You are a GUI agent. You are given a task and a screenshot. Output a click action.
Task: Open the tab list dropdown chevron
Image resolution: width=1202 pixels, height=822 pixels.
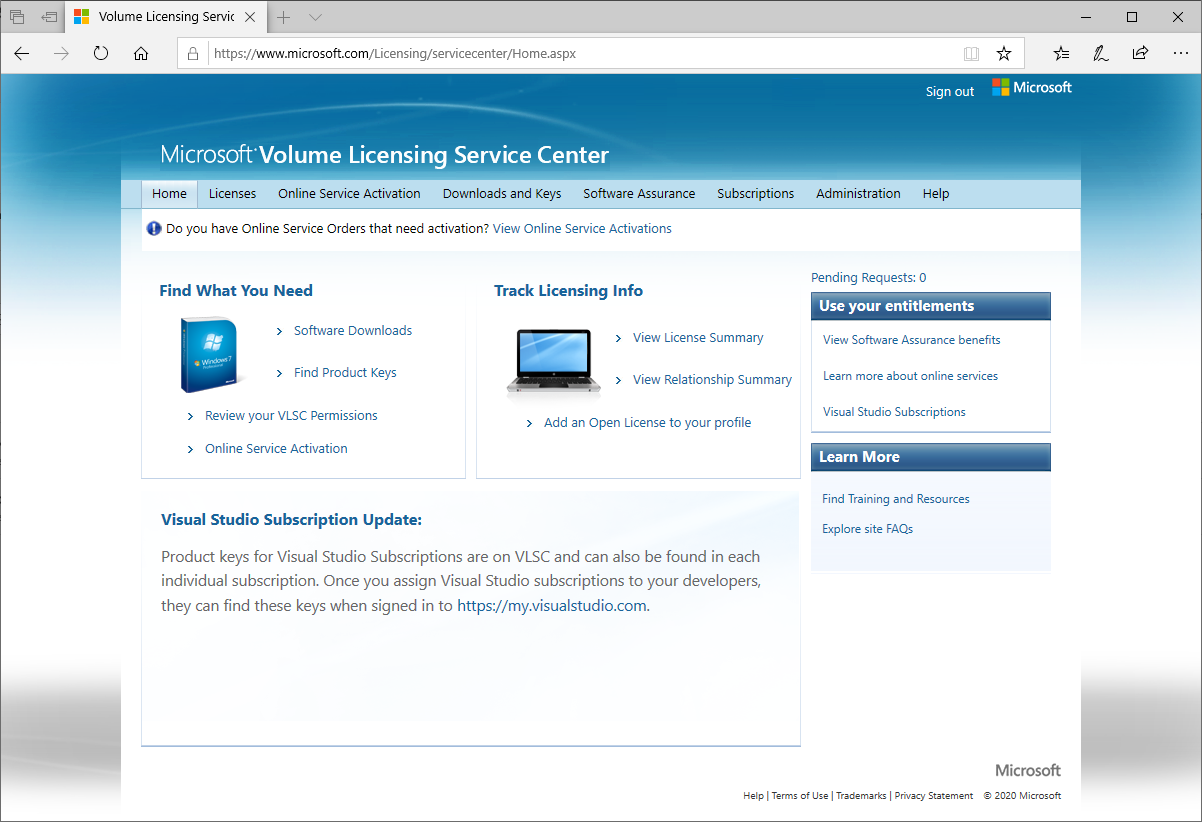[315, 17]
